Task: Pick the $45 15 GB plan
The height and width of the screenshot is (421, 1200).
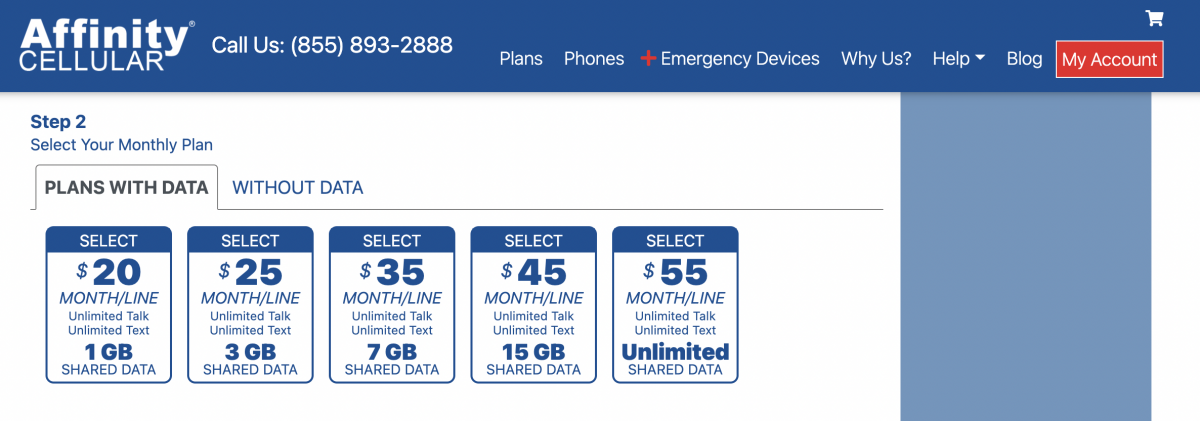Action: [534, 304]
